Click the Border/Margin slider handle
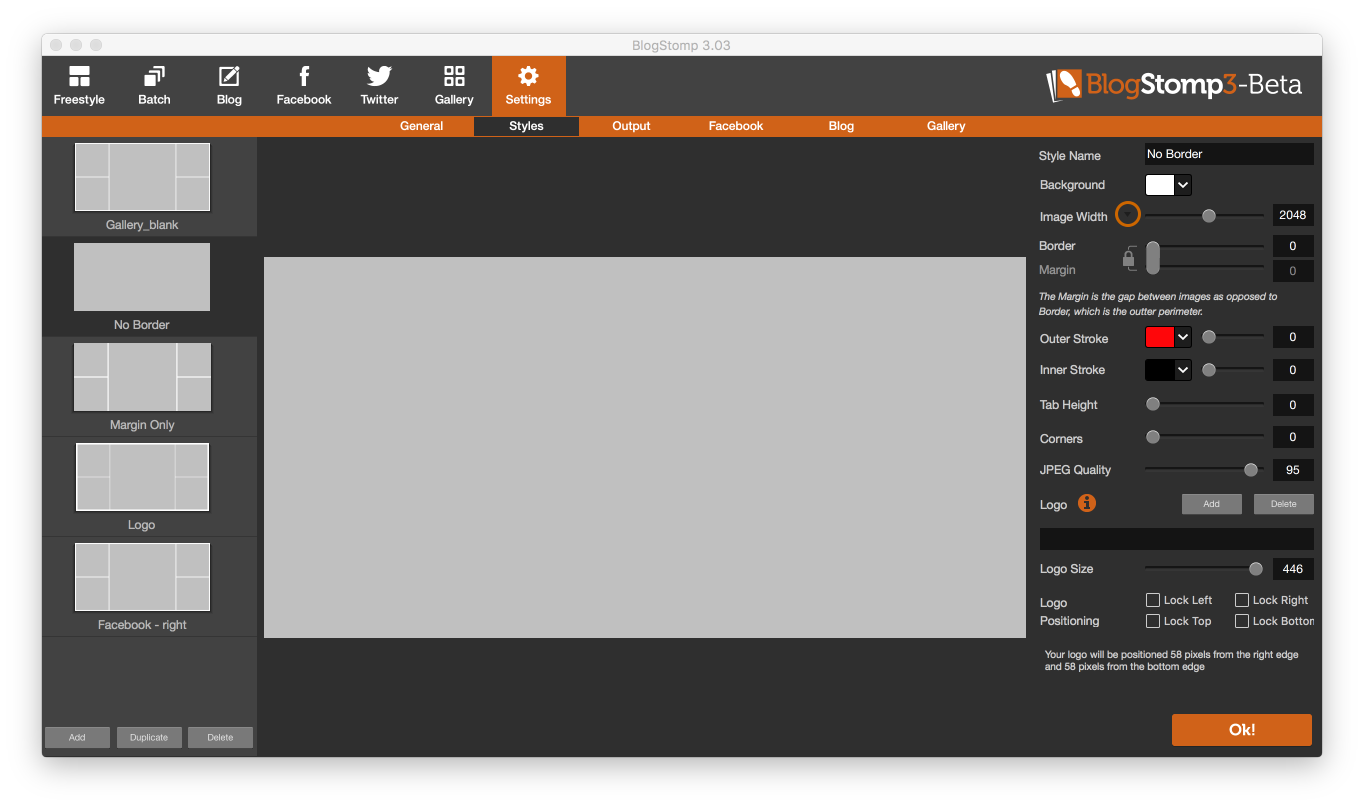This screenshot has height=807, width=1364. pyautogui.click(x=1153, y=257)
